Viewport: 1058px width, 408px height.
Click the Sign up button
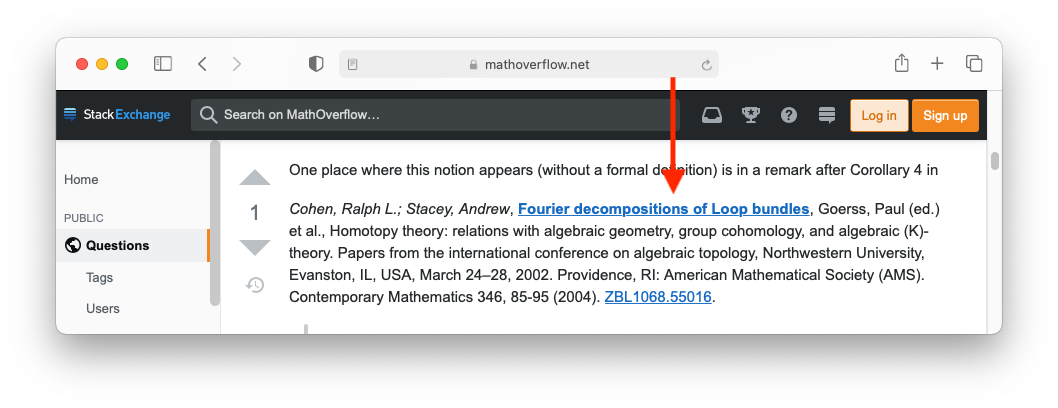coord(945,115)
